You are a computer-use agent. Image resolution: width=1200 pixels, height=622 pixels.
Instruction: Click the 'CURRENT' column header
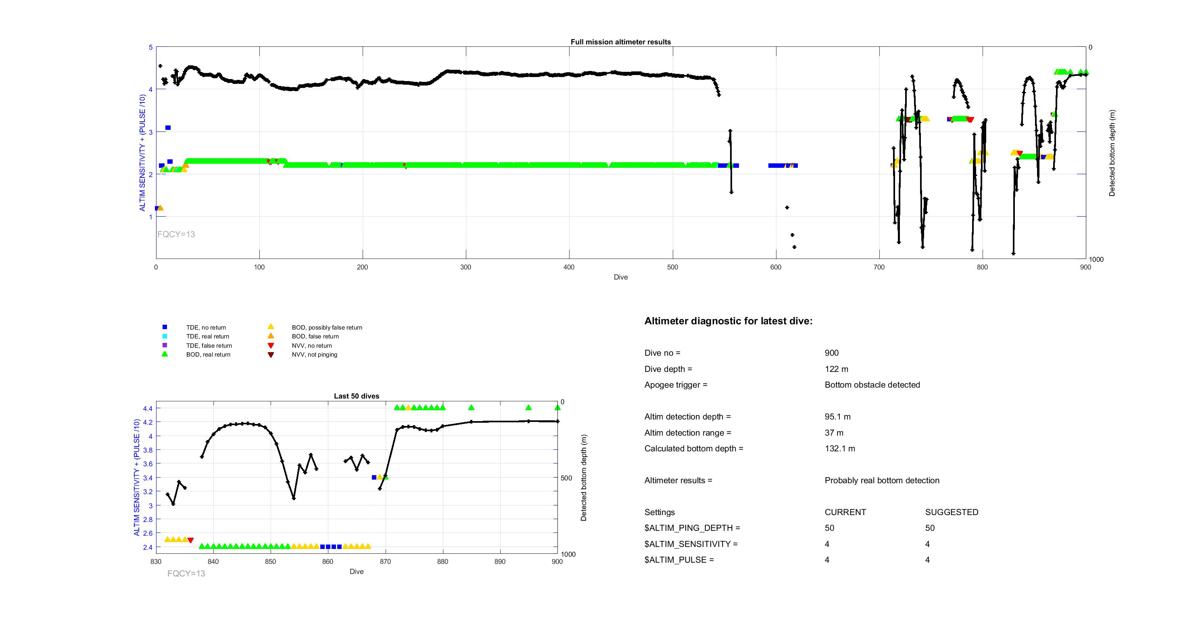[x=845, y=513]
